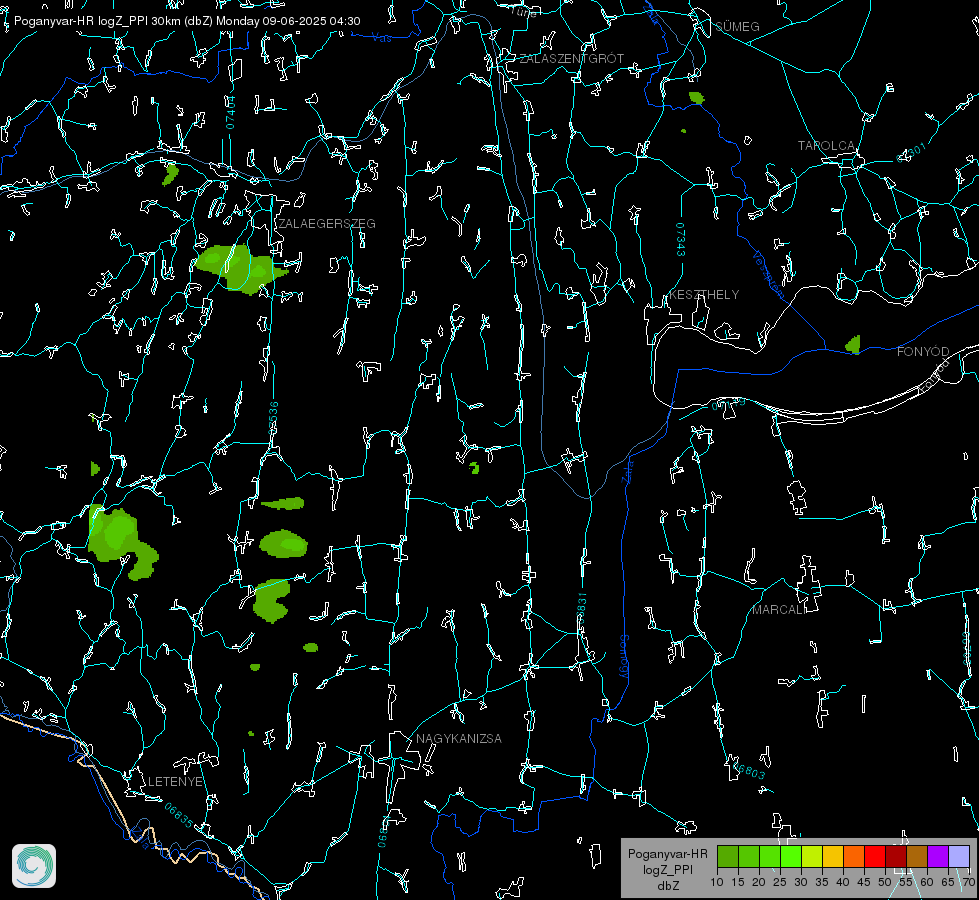Choose the bright red 45–50 dBZ swatch
Screen dimensions: 979x900
(x=875, y=856)
